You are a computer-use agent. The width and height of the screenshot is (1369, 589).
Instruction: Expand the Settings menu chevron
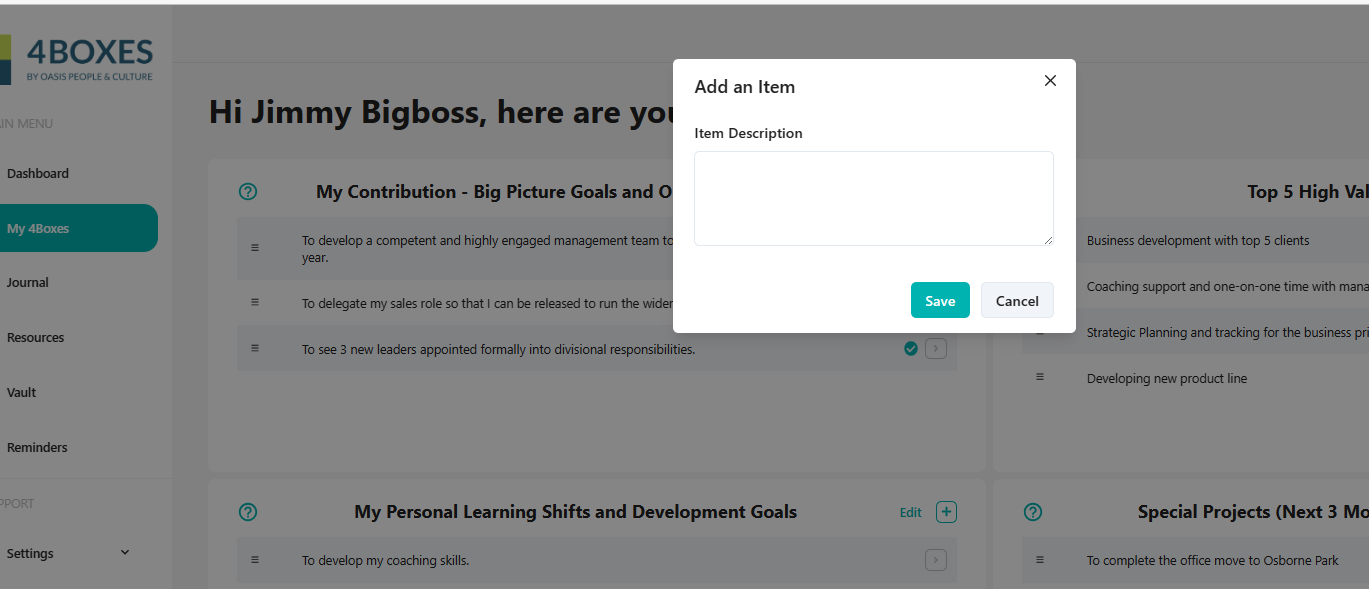click(x=125, y=552)
